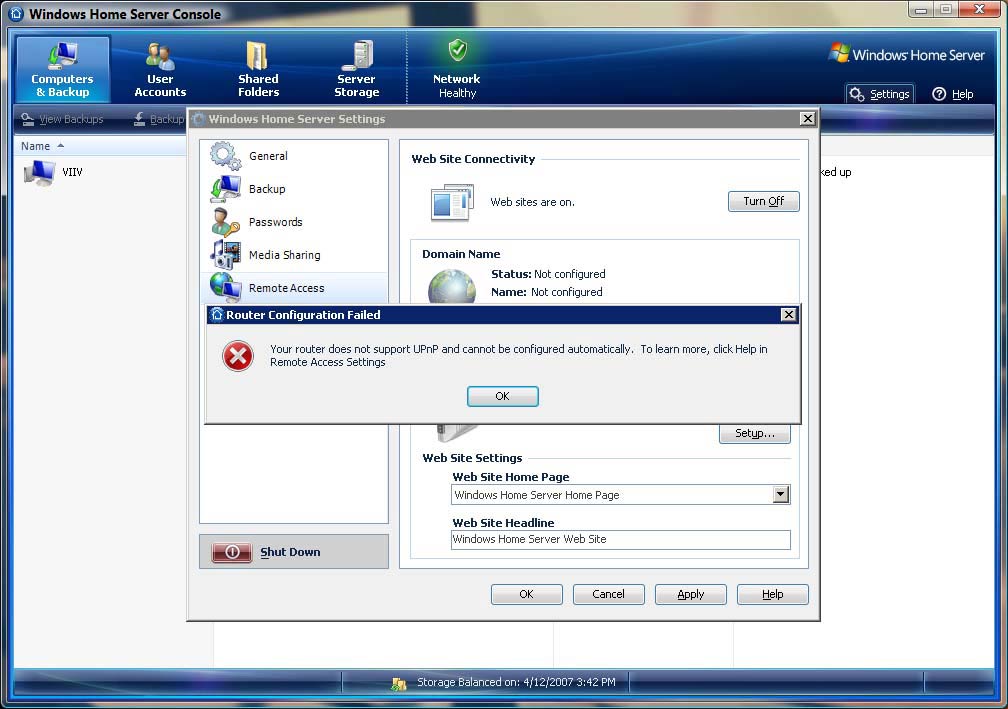Turn Off web site connectivity
This screenshot has height=709, width=1008.
(763, 201)
